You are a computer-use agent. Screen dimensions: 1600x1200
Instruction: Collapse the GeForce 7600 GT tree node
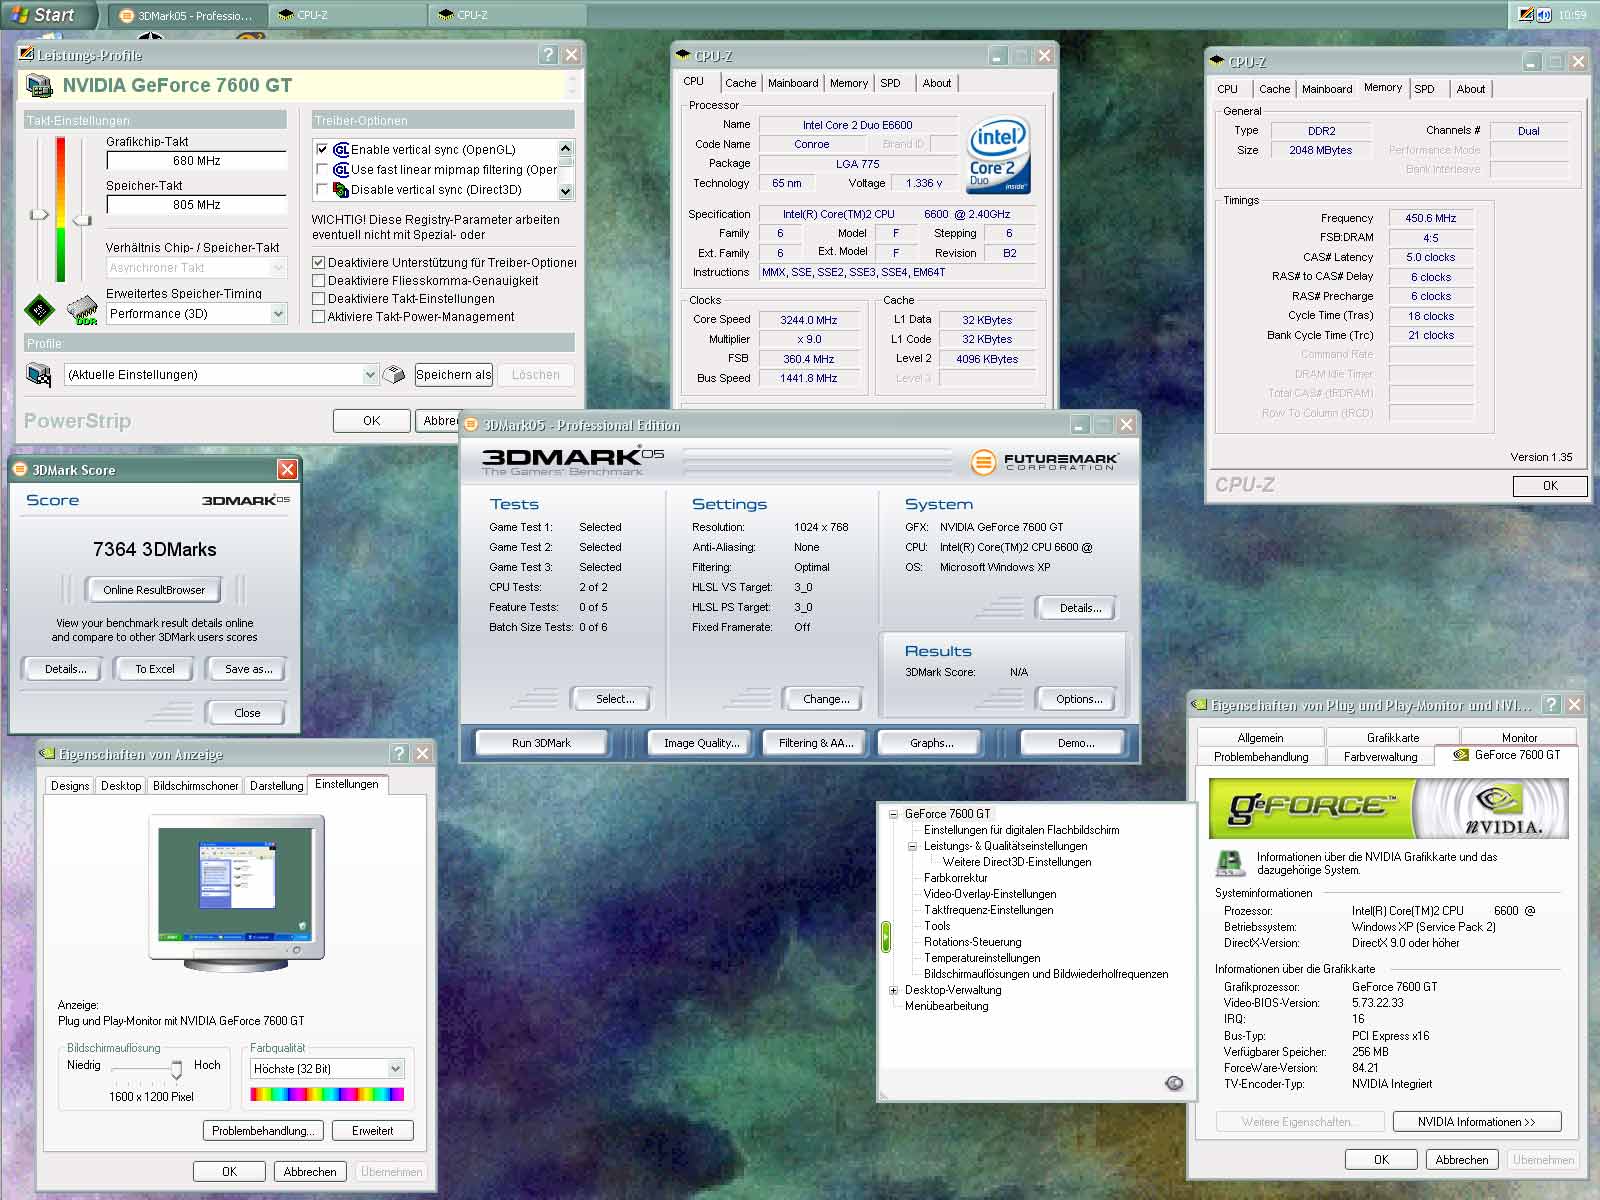(893, 814)
